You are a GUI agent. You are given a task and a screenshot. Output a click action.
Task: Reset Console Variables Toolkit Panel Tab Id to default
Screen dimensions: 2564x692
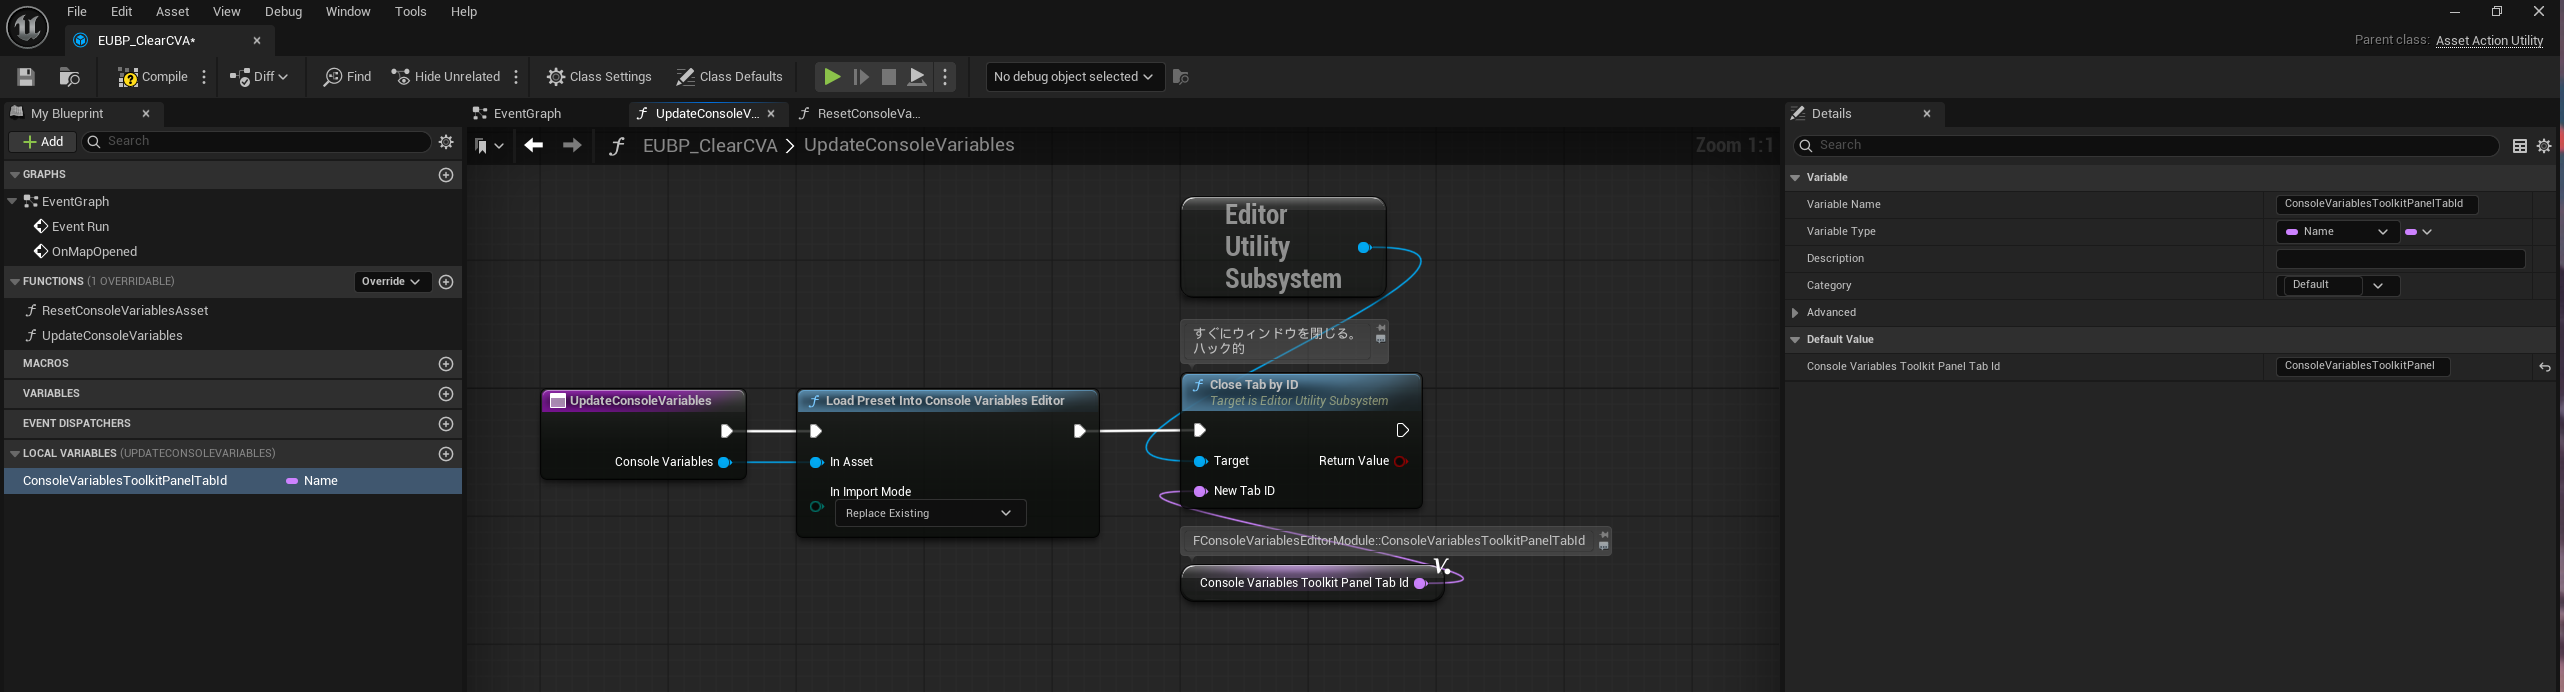coord(2544,367)
